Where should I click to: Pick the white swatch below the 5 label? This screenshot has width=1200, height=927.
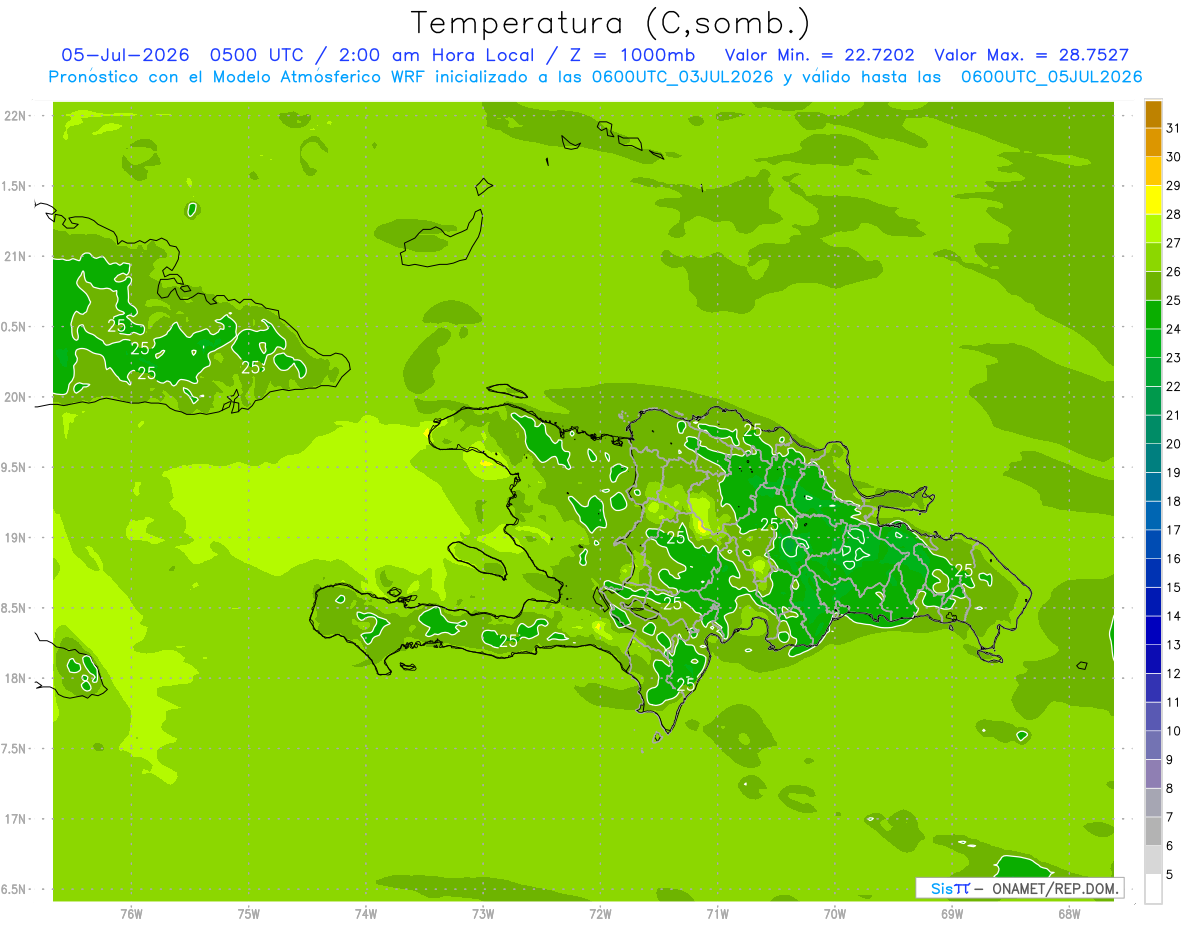pyautogui.click(x=1153, y=888)
